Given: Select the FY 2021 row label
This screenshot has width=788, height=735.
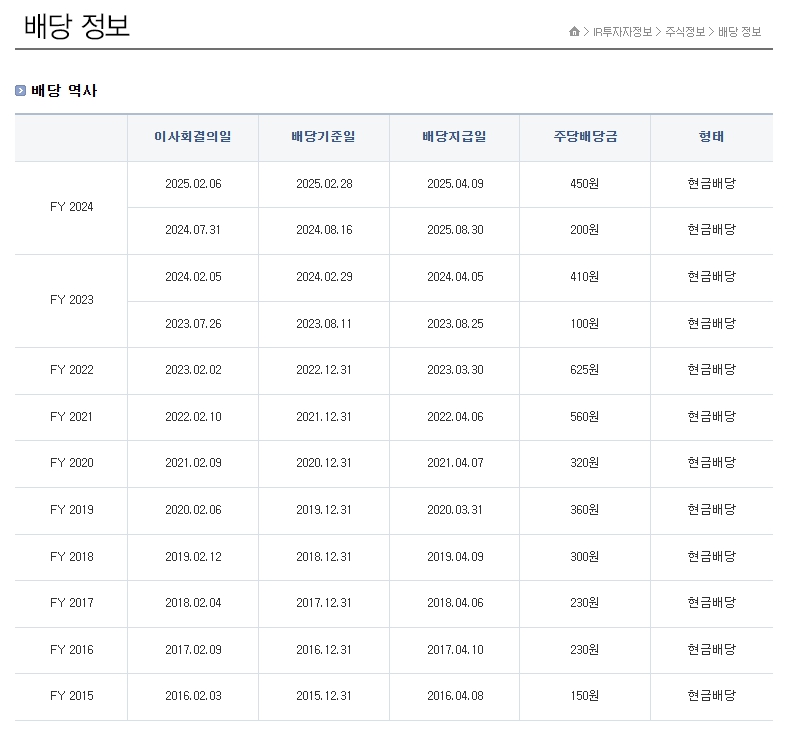Looking at the screenshot, I should tap(71, 417).
